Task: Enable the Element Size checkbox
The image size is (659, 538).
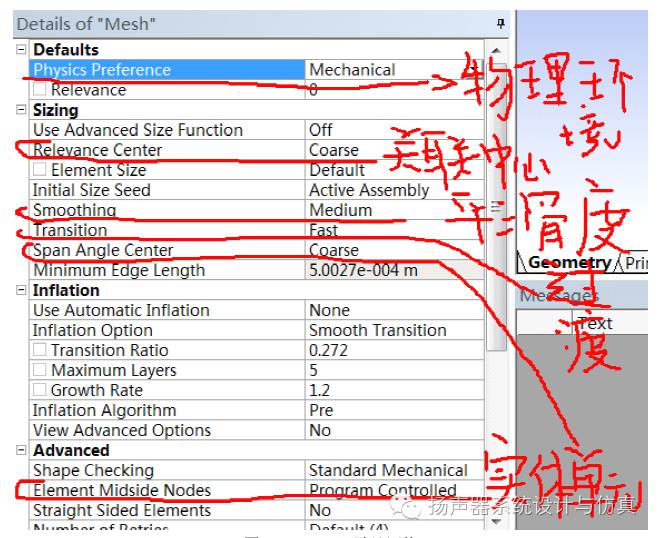Action: pos(39,170)
